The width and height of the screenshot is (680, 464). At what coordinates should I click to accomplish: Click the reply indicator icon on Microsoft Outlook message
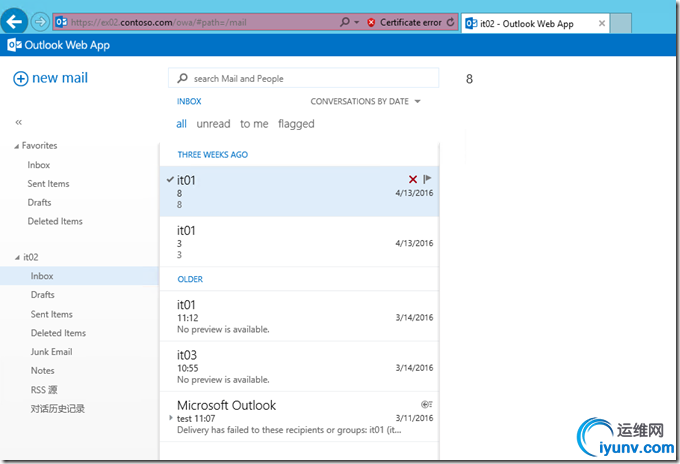(x=427, y=405)
